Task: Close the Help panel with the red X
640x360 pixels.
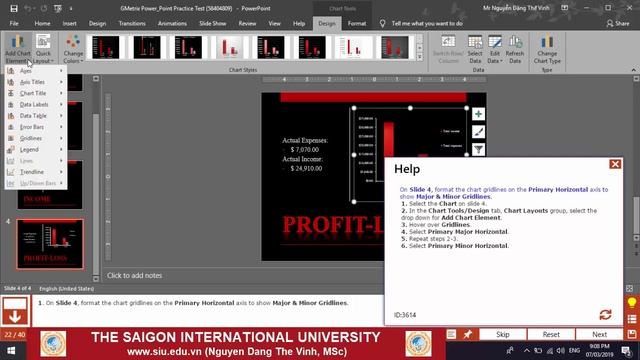Action: coord(615,164)
